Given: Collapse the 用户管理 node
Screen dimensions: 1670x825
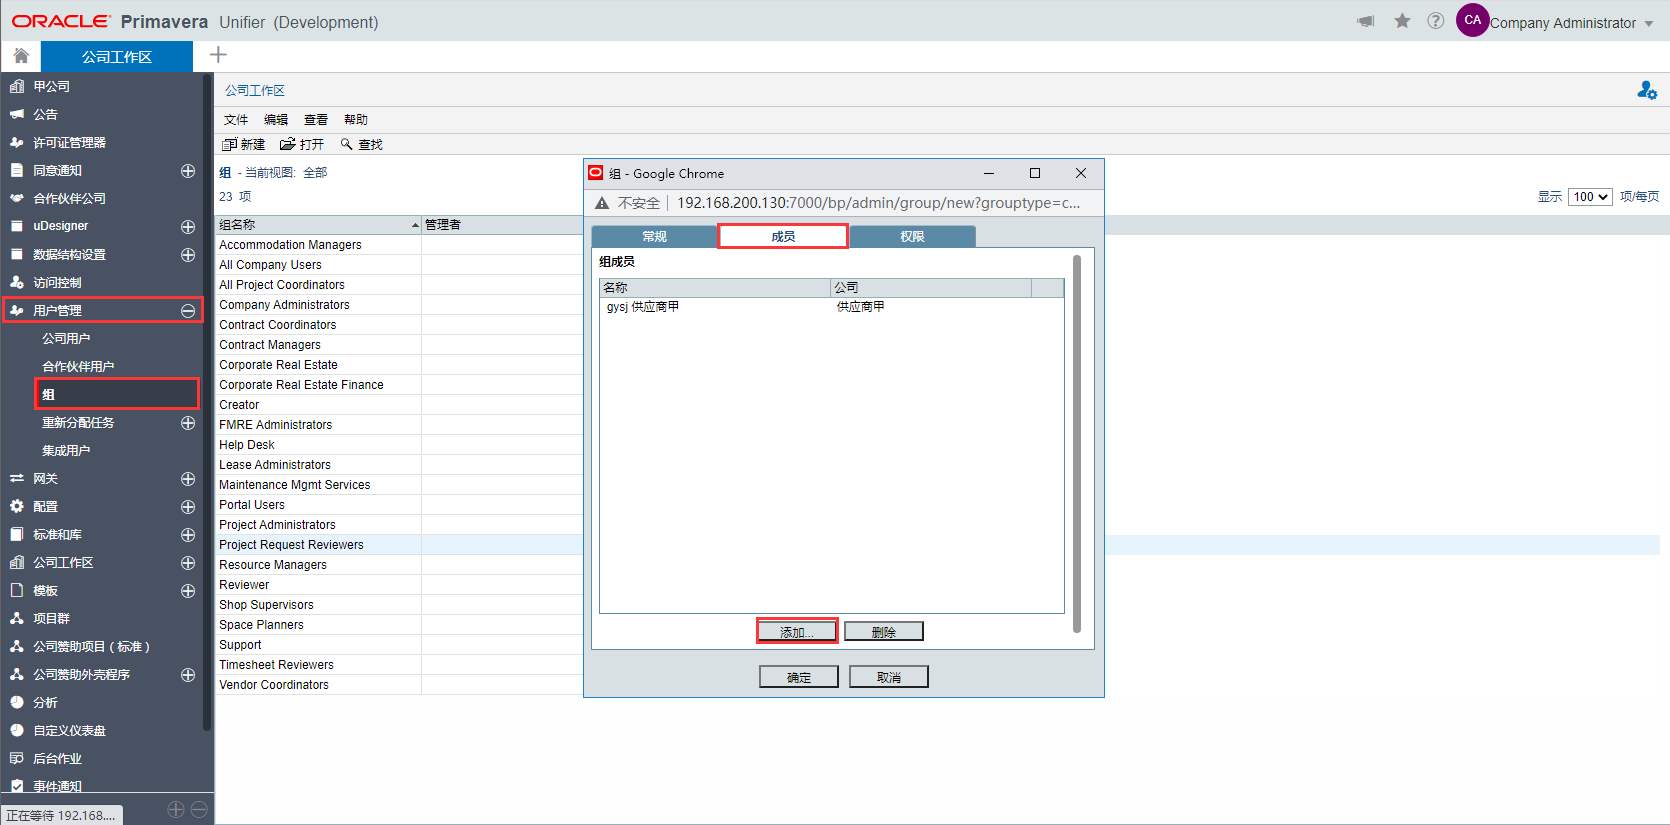Looking at the screenshot, I should click(x=187, y=311).
